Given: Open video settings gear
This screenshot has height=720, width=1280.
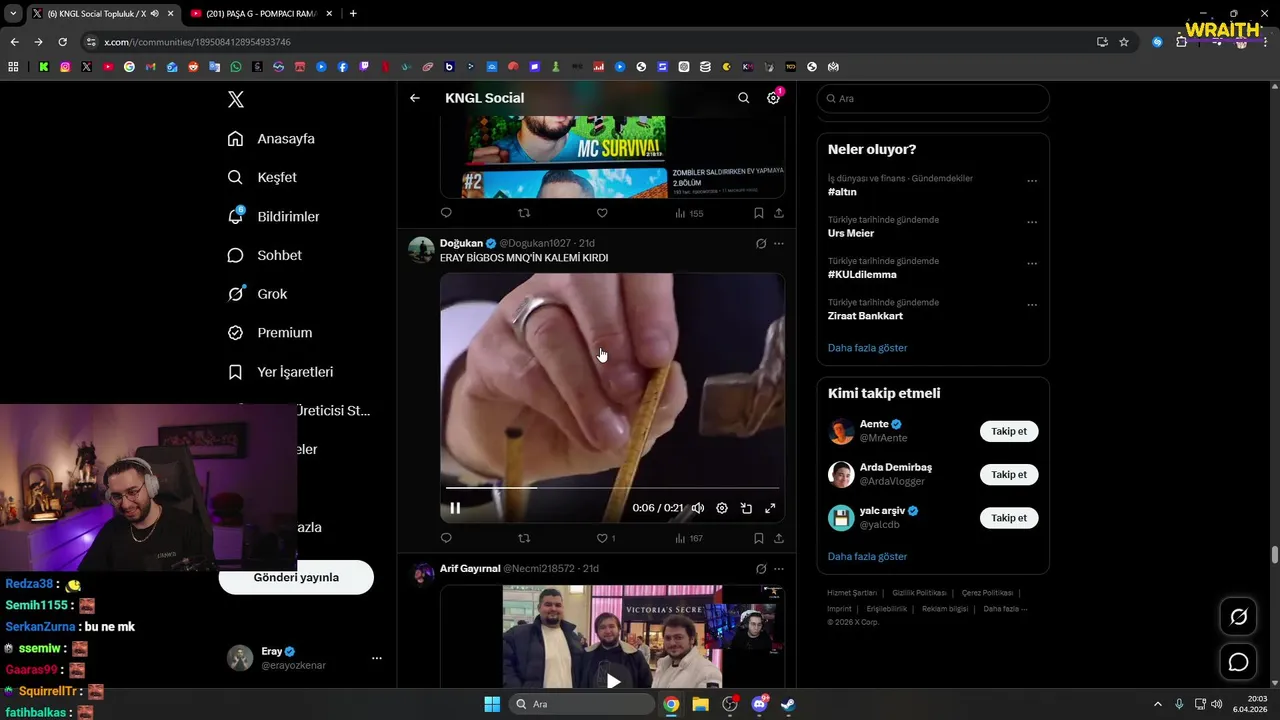Looking at the screenshot, I should pyautogui.click(x=722, y=508).
